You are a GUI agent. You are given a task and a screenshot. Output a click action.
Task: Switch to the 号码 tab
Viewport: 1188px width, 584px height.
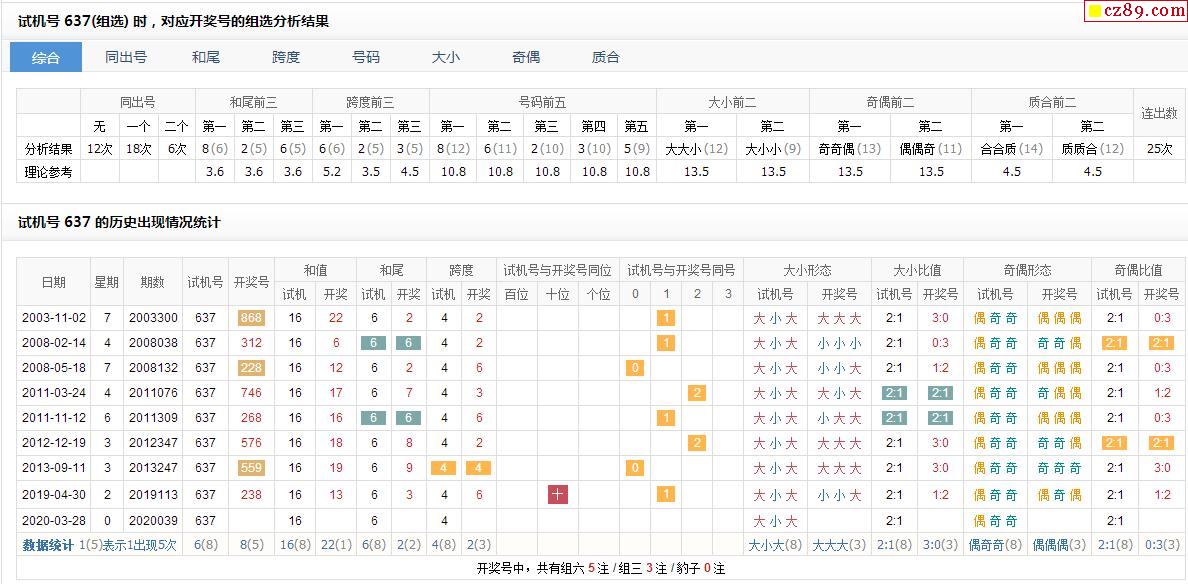(366, 57)
